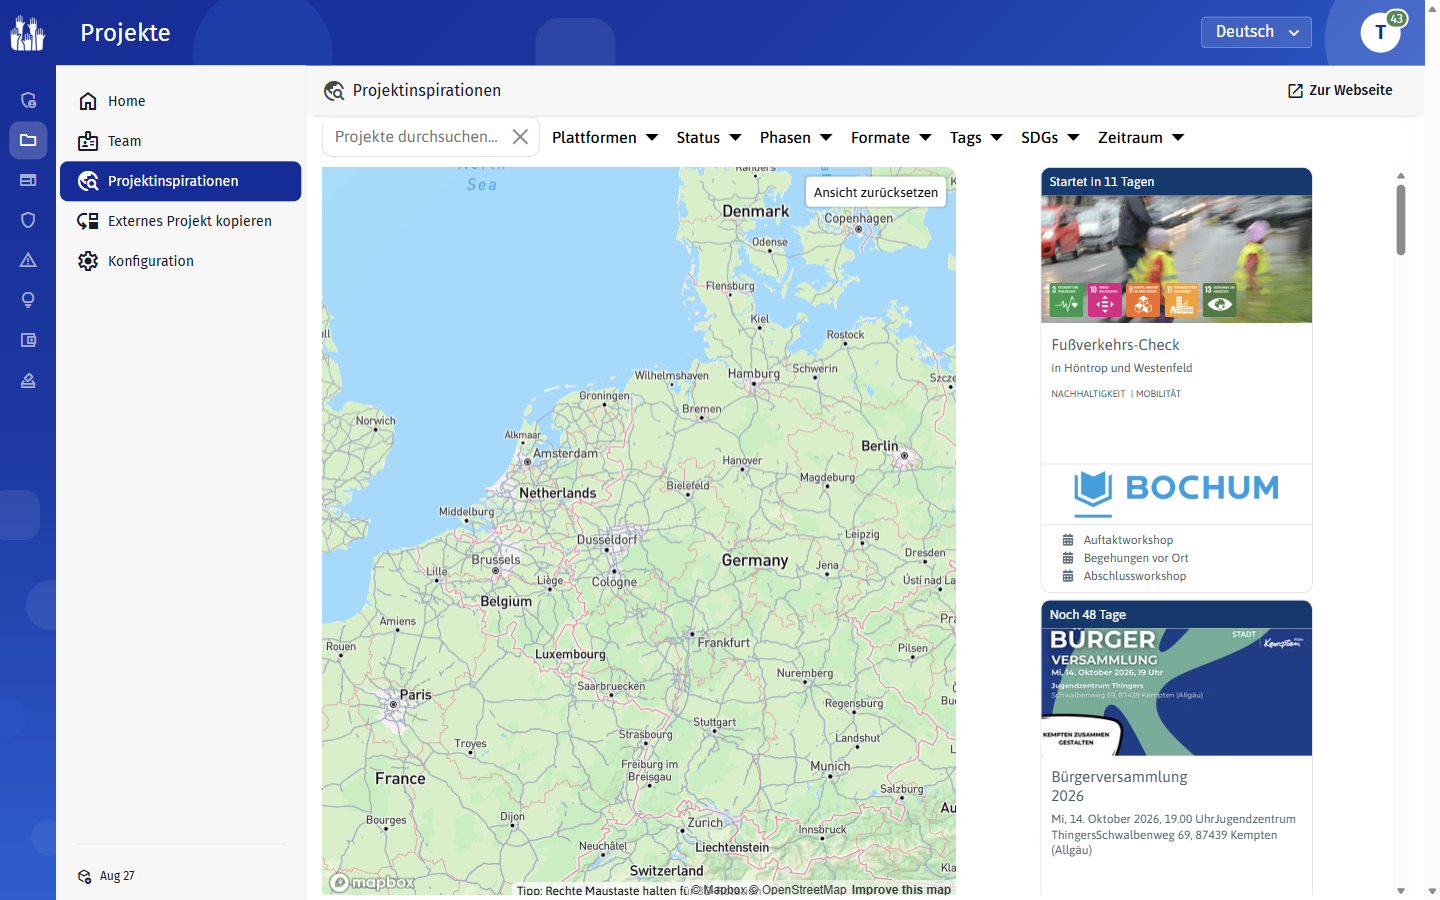Click the MOBILITÄT tag on the card
The width and height of the screenshot is (1440, 900).
pos(1158,394)
